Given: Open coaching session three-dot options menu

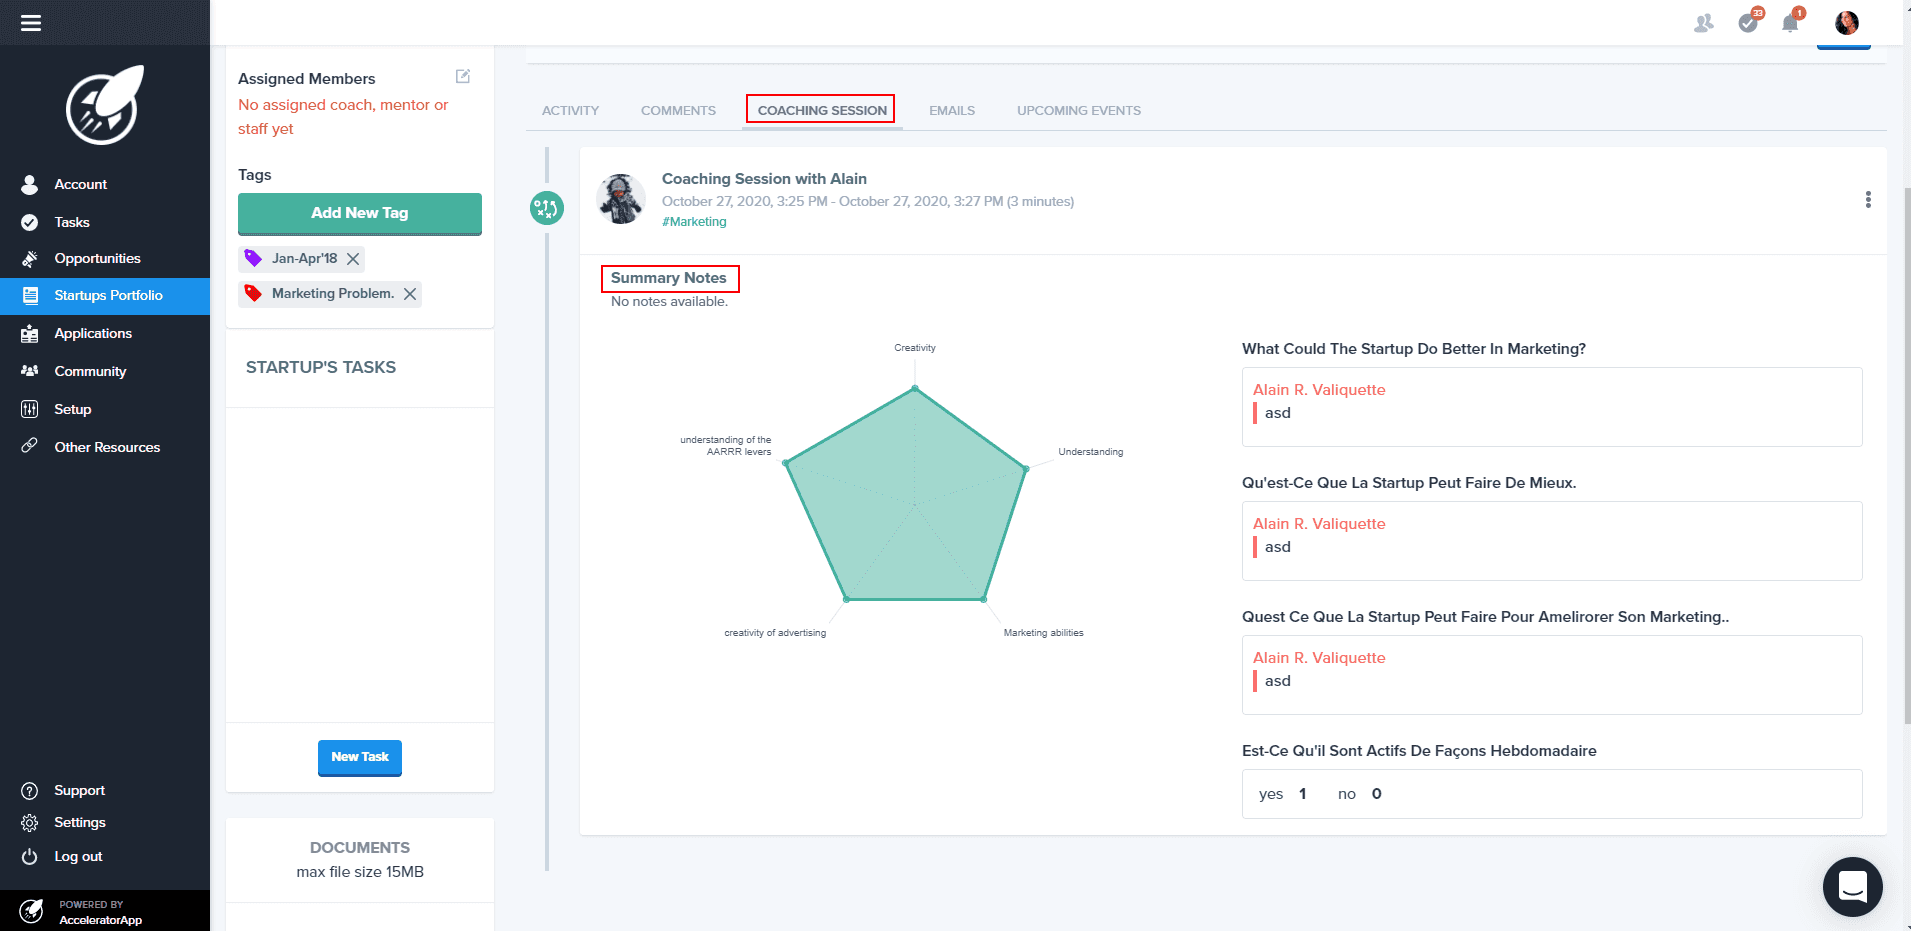Looking at the screenshot, I should click(1868, 200).
